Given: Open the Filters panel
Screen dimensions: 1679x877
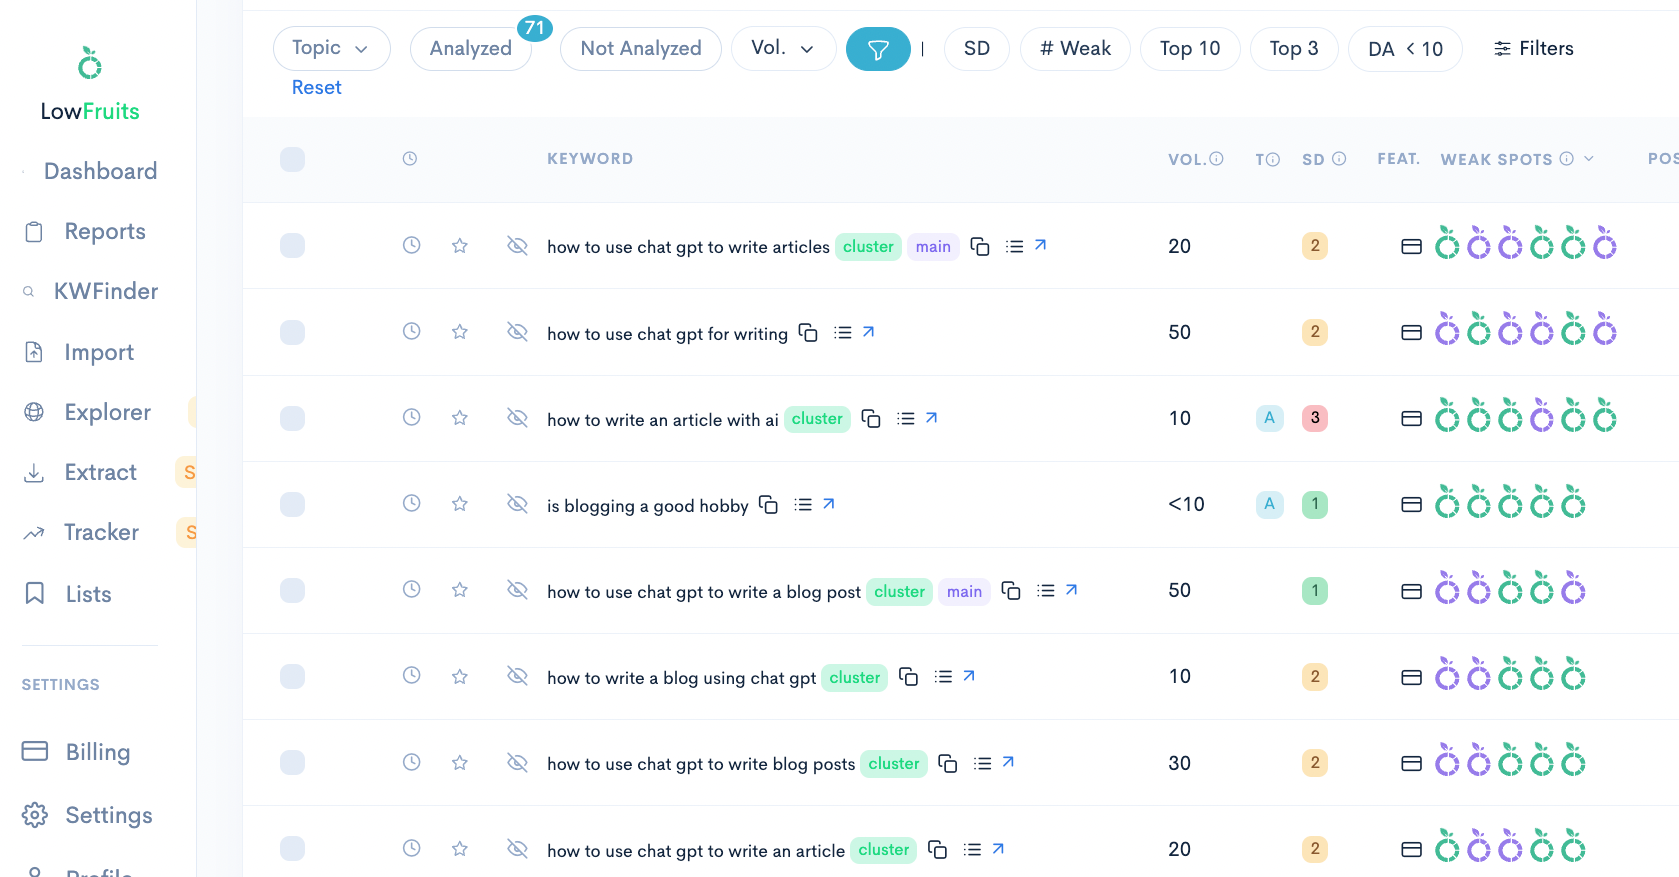Looking at the screenshot, I should (x=1533, y=48).
